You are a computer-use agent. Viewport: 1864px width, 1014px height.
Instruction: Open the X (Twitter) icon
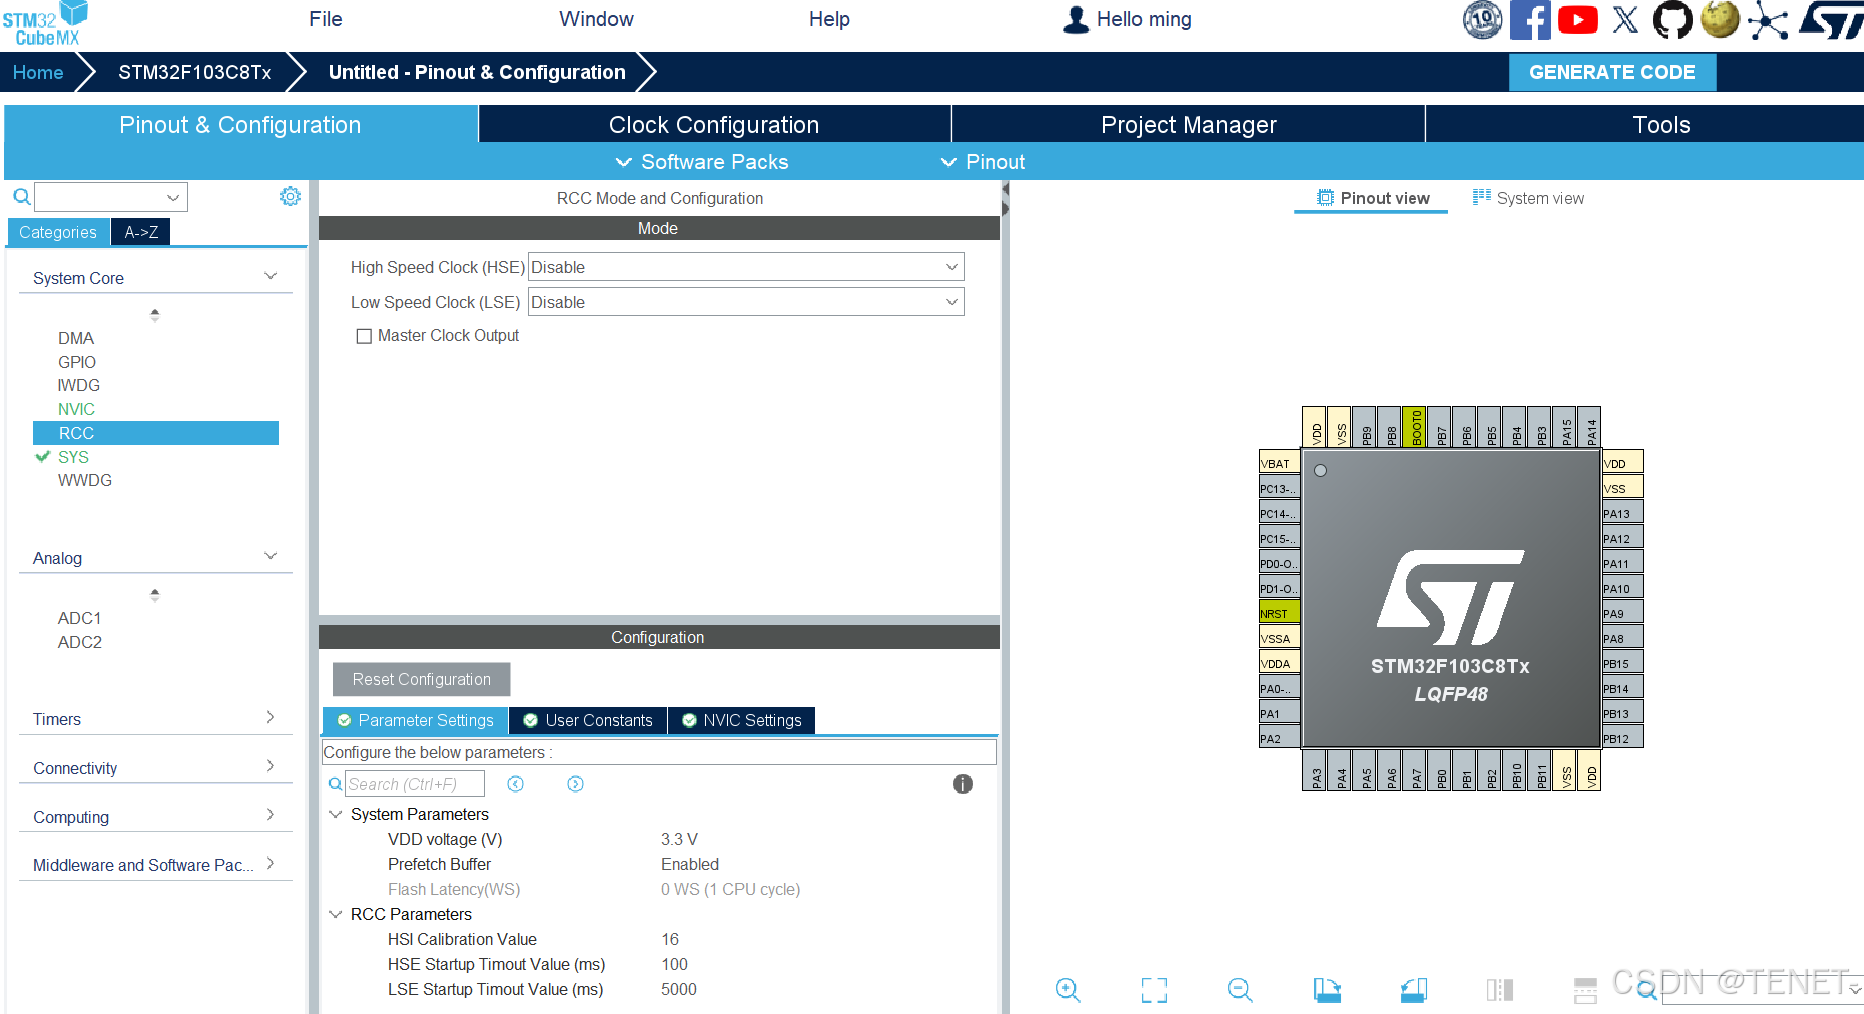[x=1626, y=20]
